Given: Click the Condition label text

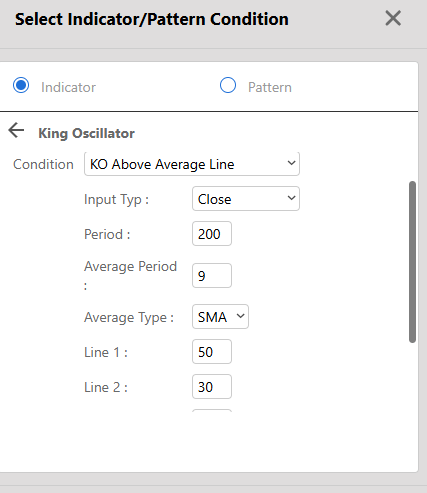Looking at the screenshot, I should (x=43, y=164).
